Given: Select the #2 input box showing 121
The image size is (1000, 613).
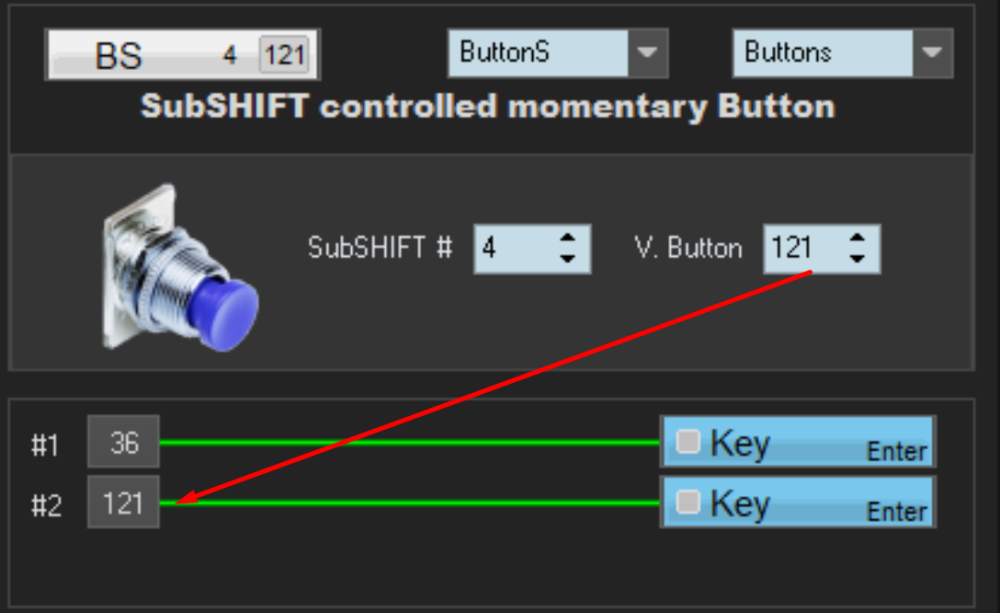Looking at the screenshot, I should click(123, 502).
